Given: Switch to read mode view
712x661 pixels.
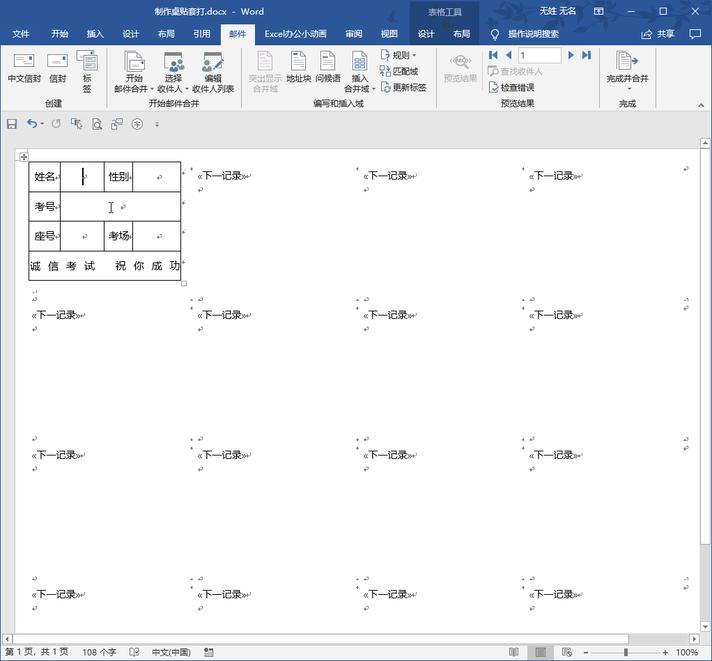Looking at the screenshot, I should pos(514,652).
